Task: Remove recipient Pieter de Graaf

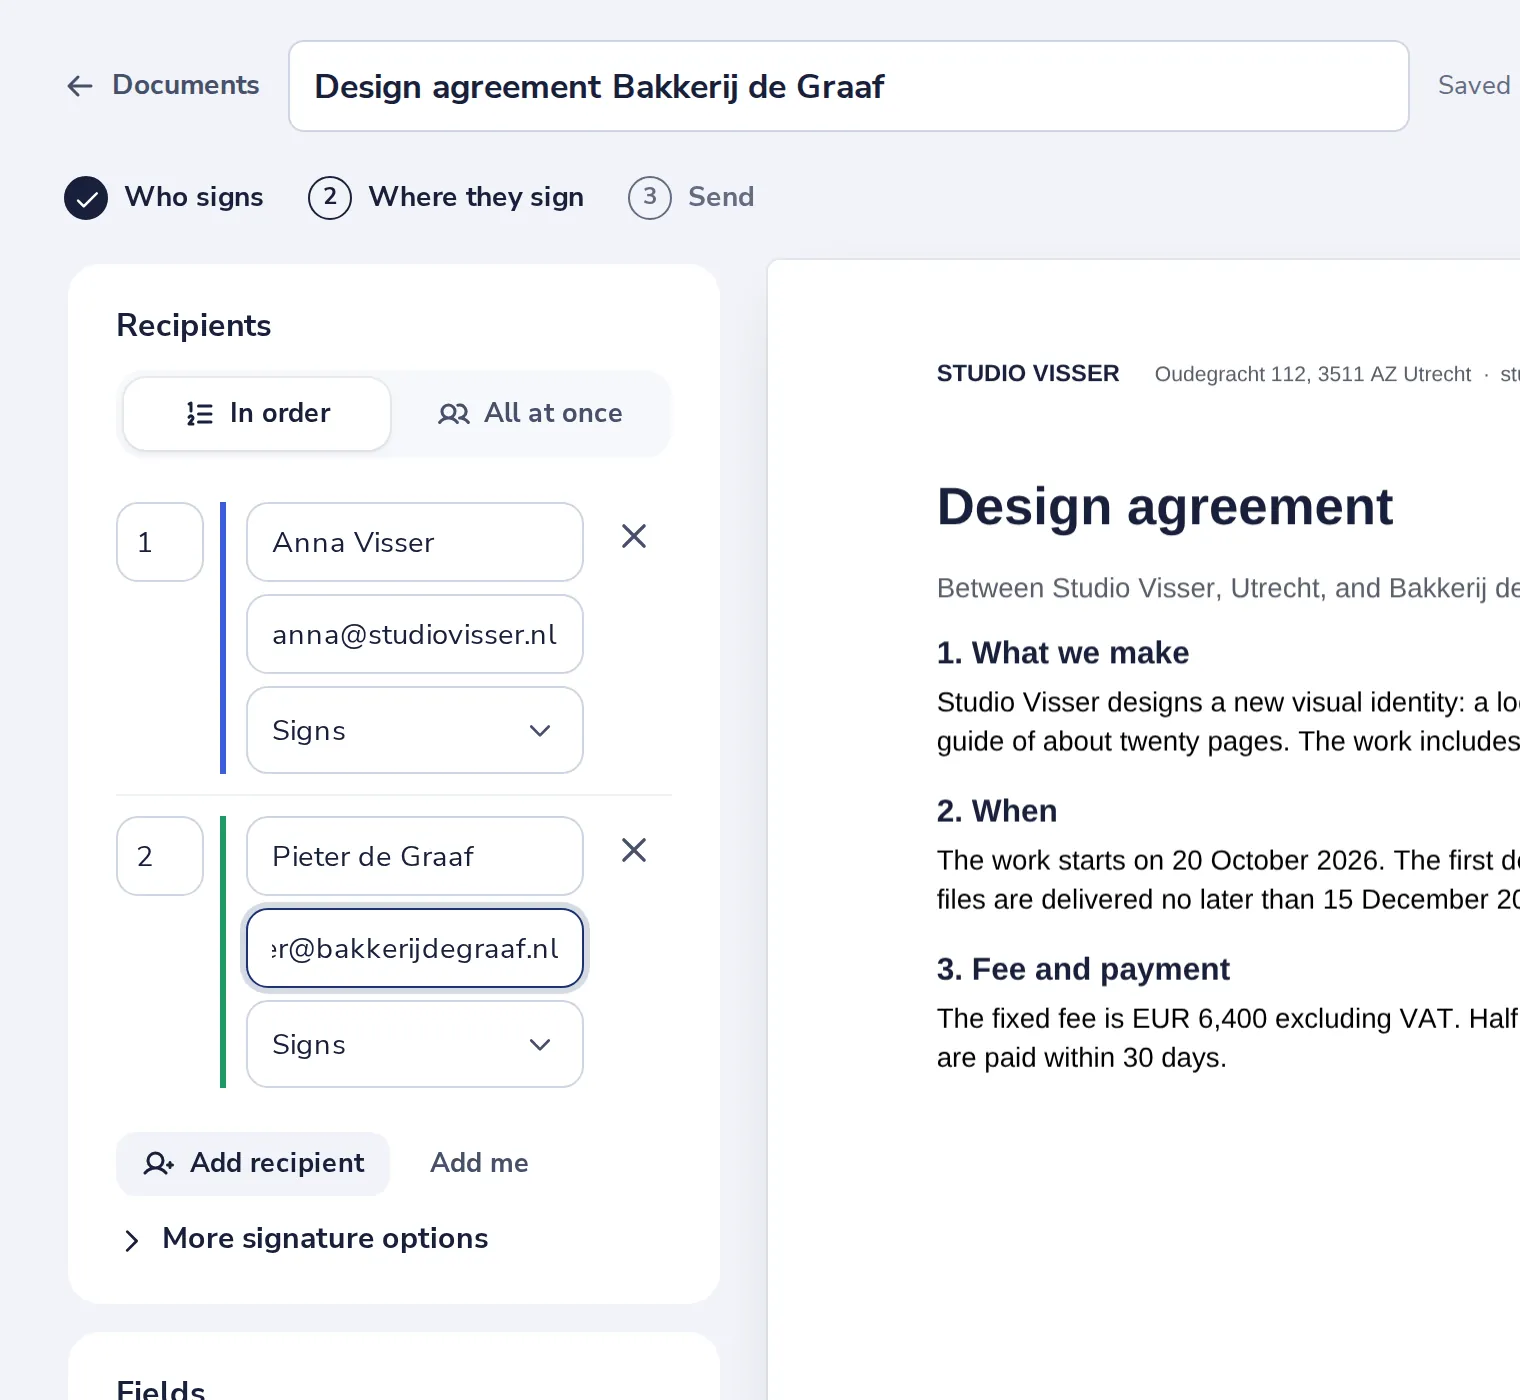Action: click(634, 850)
